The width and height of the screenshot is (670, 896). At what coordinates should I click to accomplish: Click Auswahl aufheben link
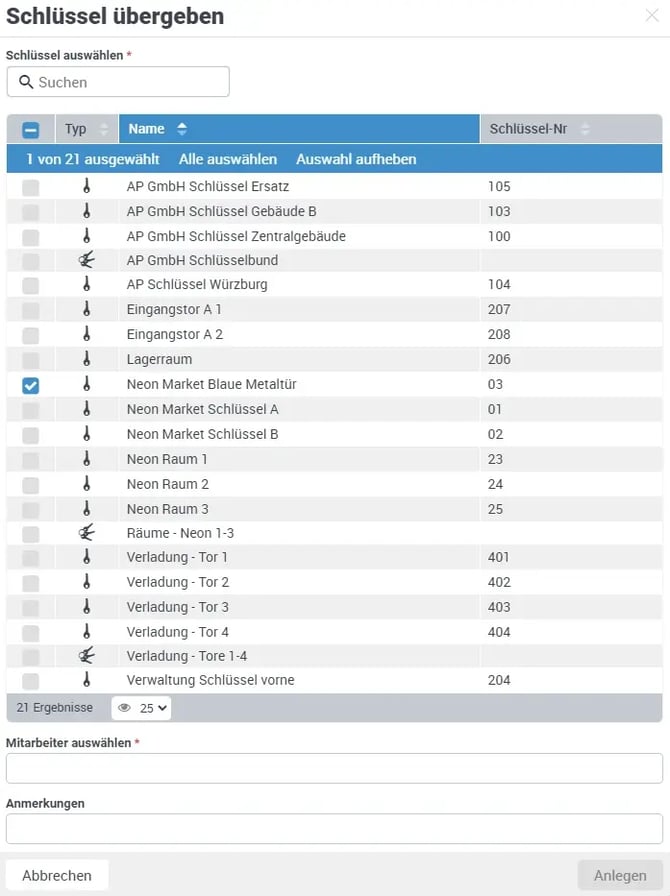pos(356,159)
